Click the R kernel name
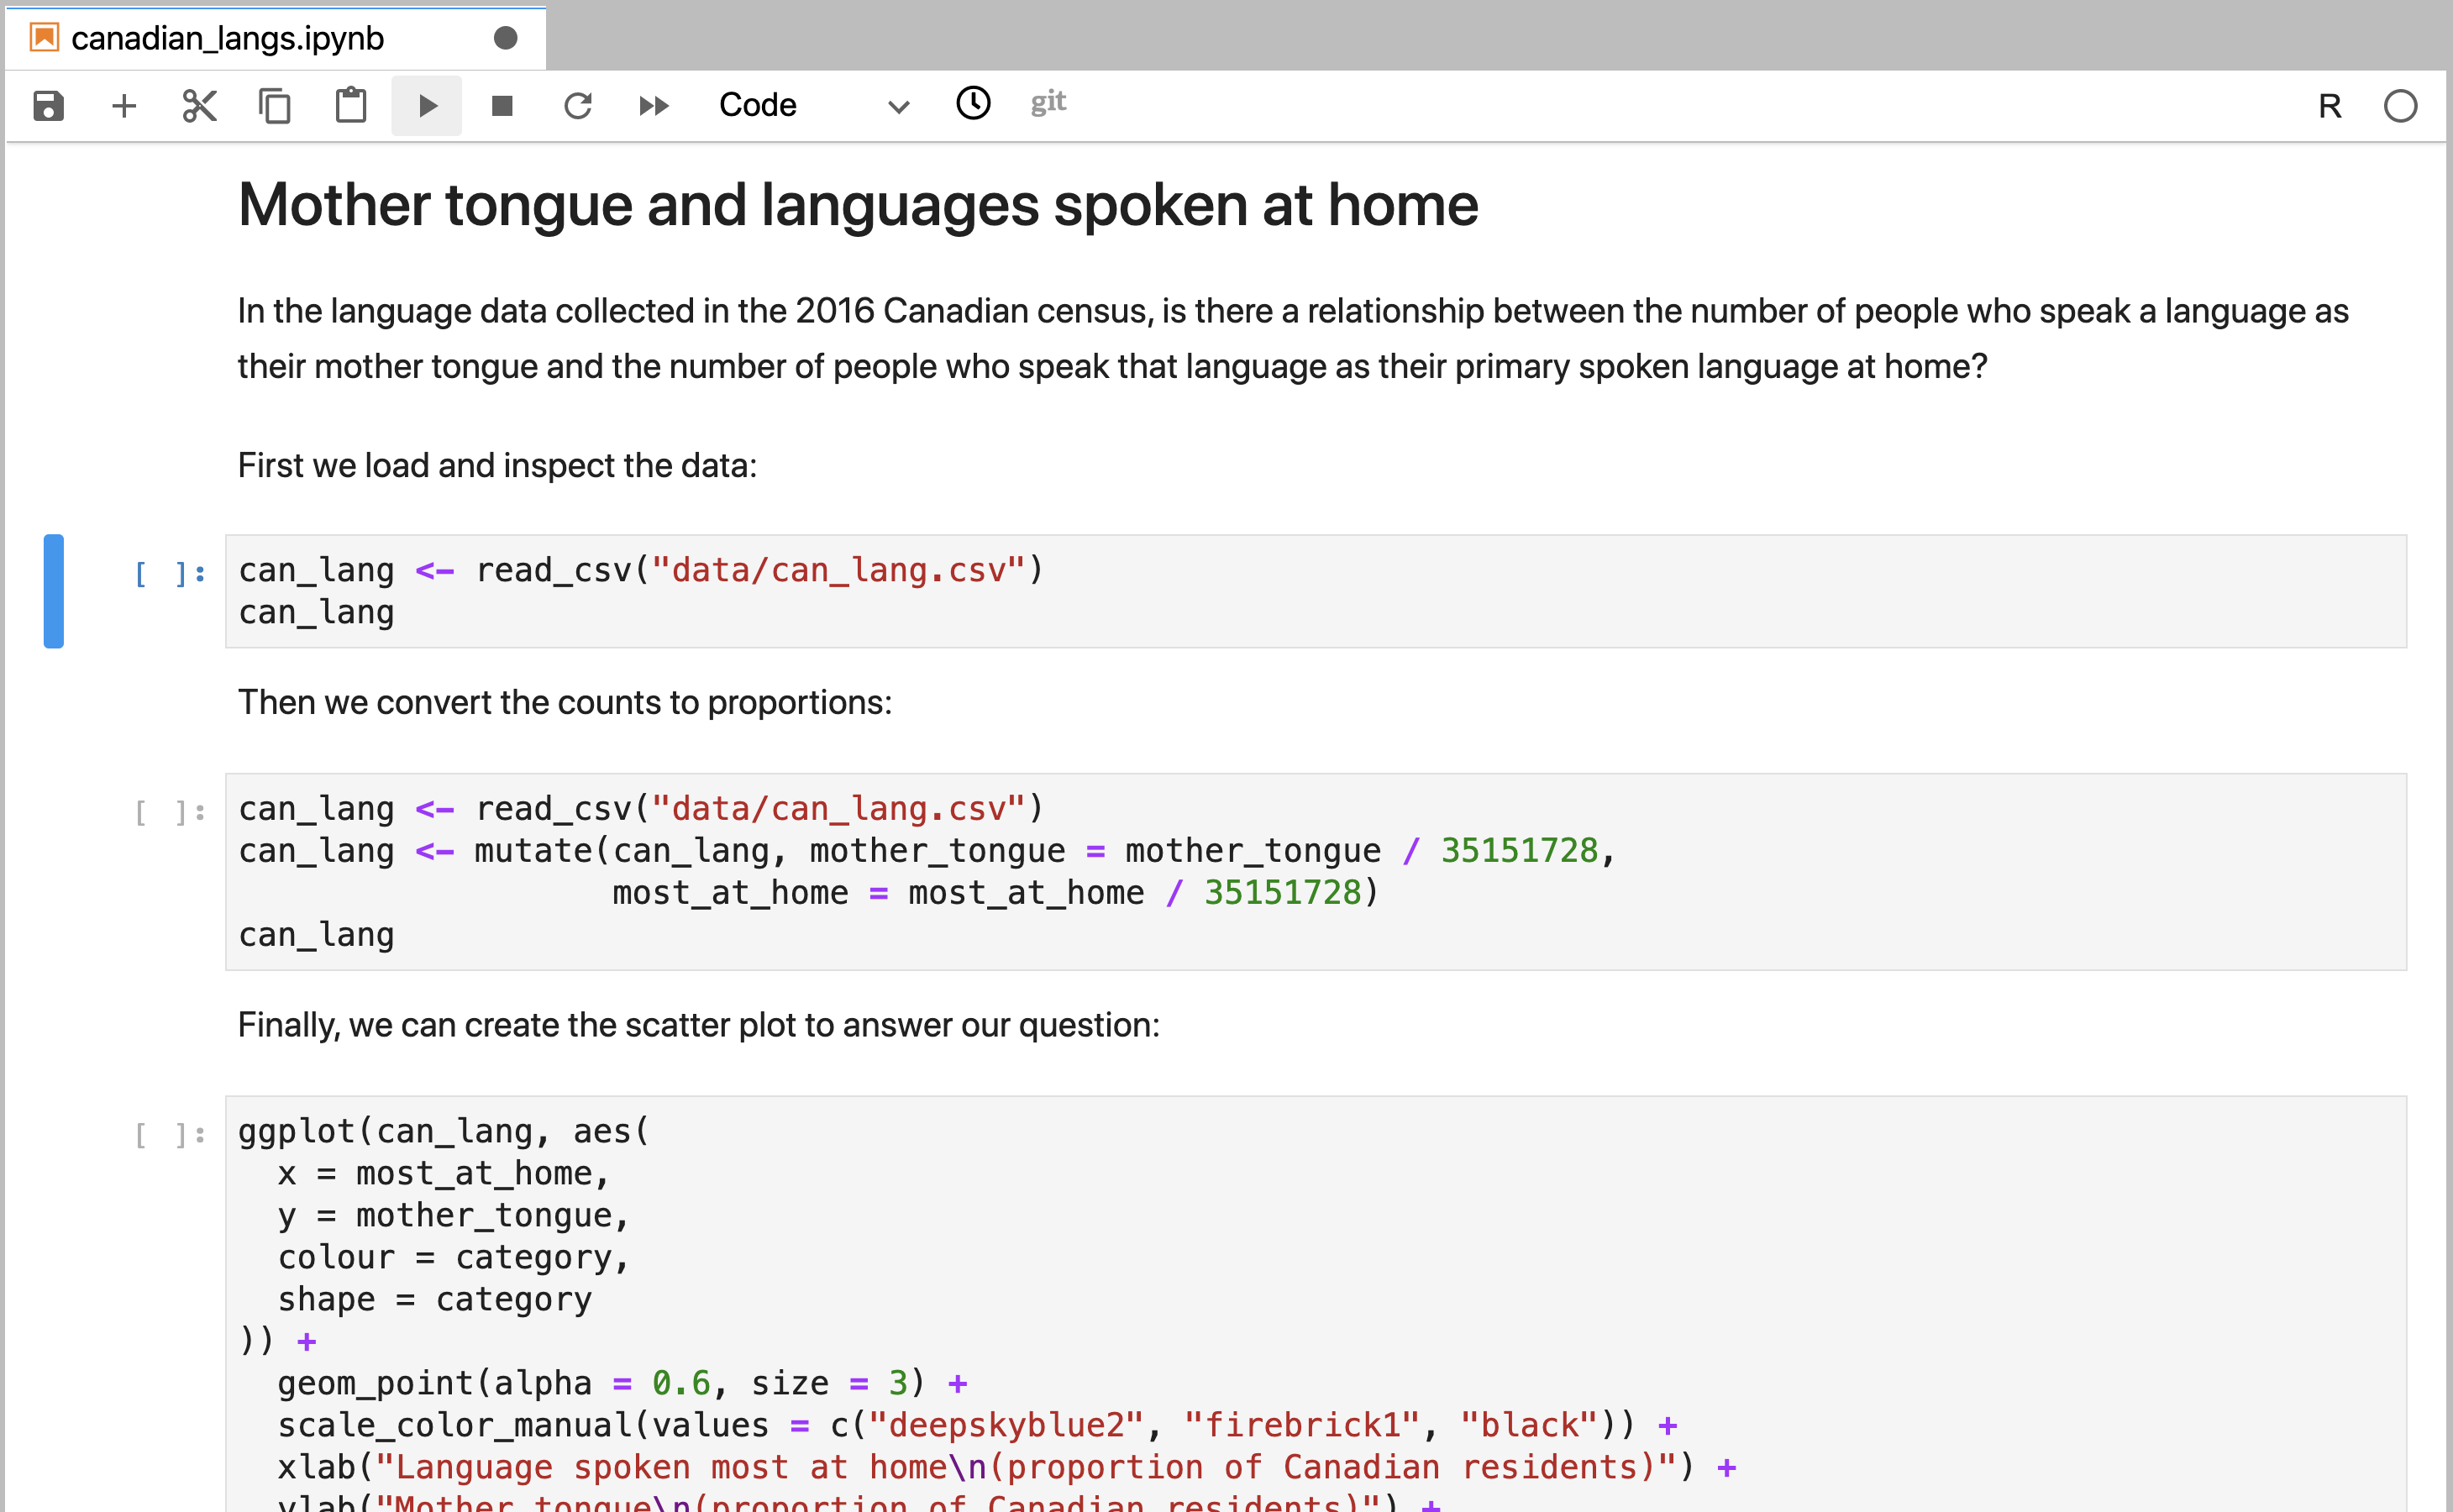Screen dimensions: 2453x1512 pyautogui.click(x=2330, y=106)
